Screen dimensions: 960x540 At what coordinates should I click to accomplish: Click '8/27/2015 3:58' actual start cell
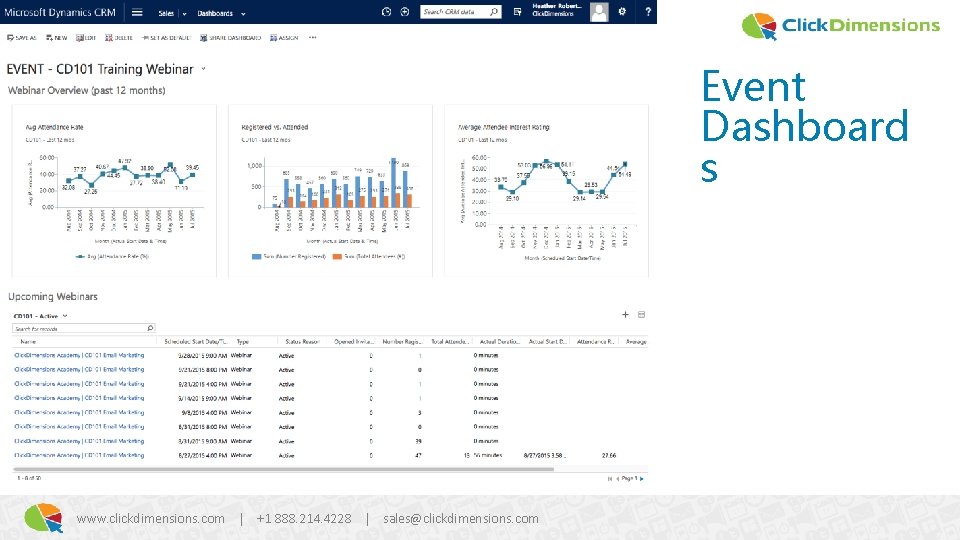click(x=545, y=456)
